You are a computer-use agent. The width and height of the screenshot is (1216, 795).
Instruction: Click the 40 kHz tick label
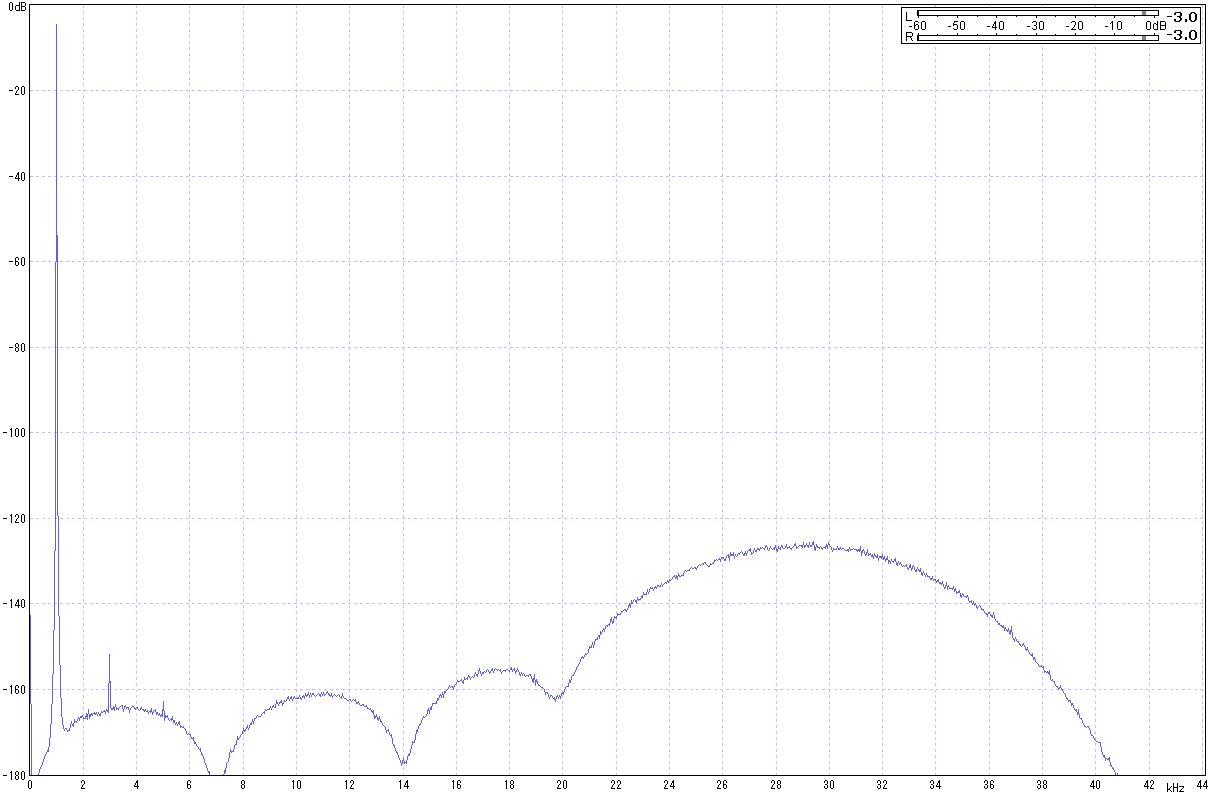[x=1095, y=786]
